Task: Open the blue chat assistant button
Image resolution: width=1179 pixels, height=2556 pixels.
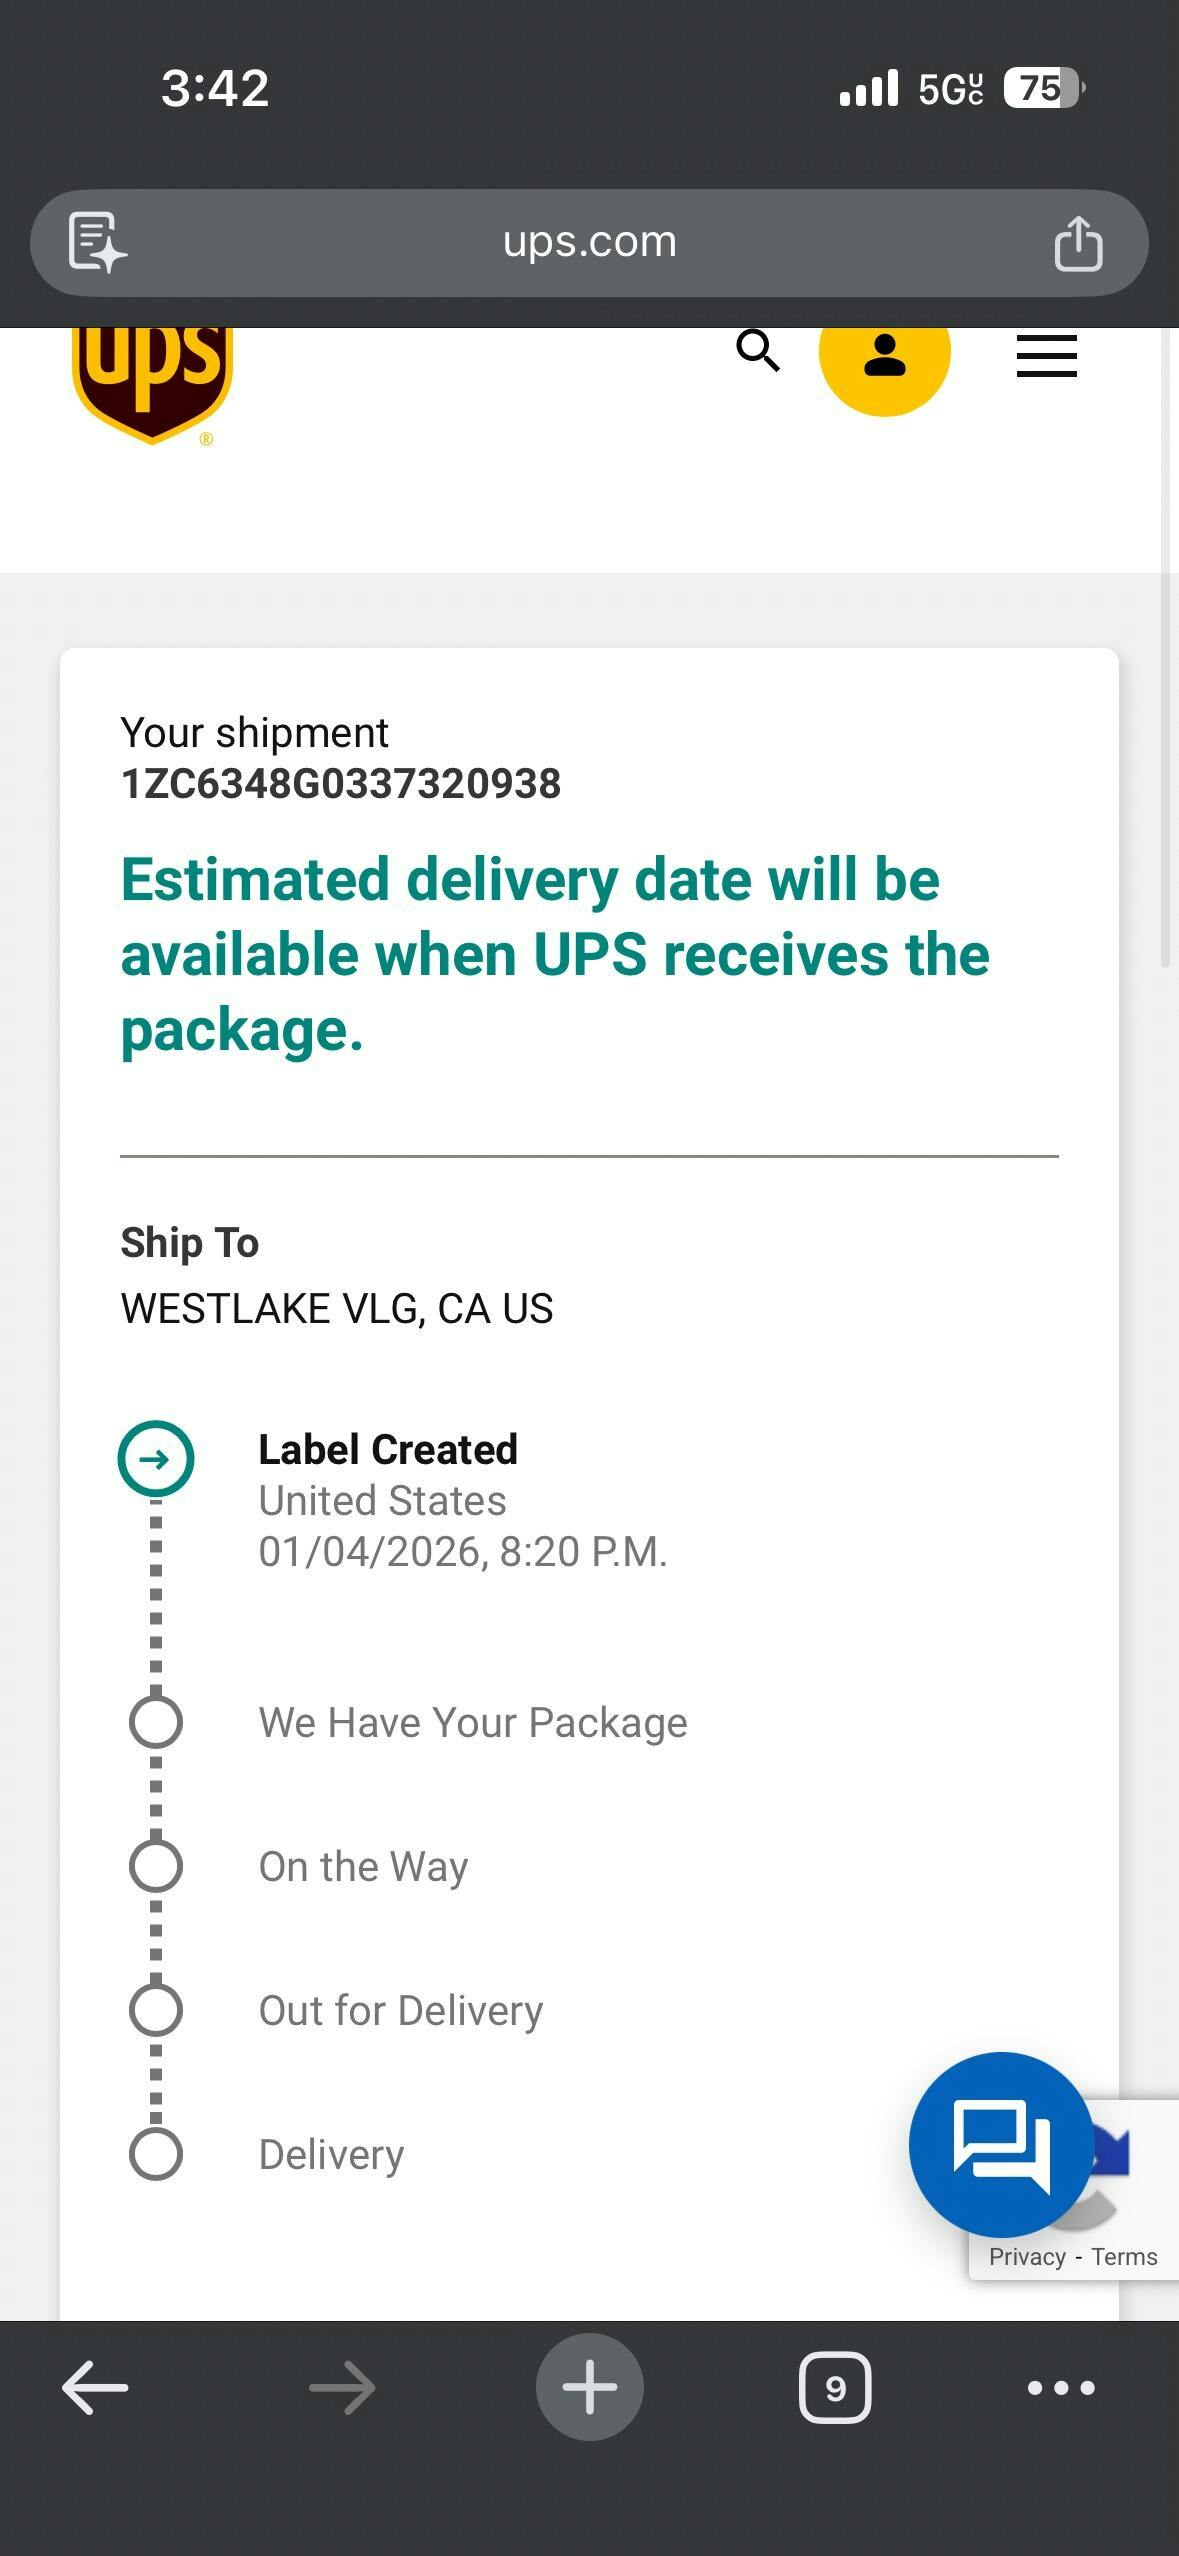Action: pyautogui.click(x=1001, y=2143)
